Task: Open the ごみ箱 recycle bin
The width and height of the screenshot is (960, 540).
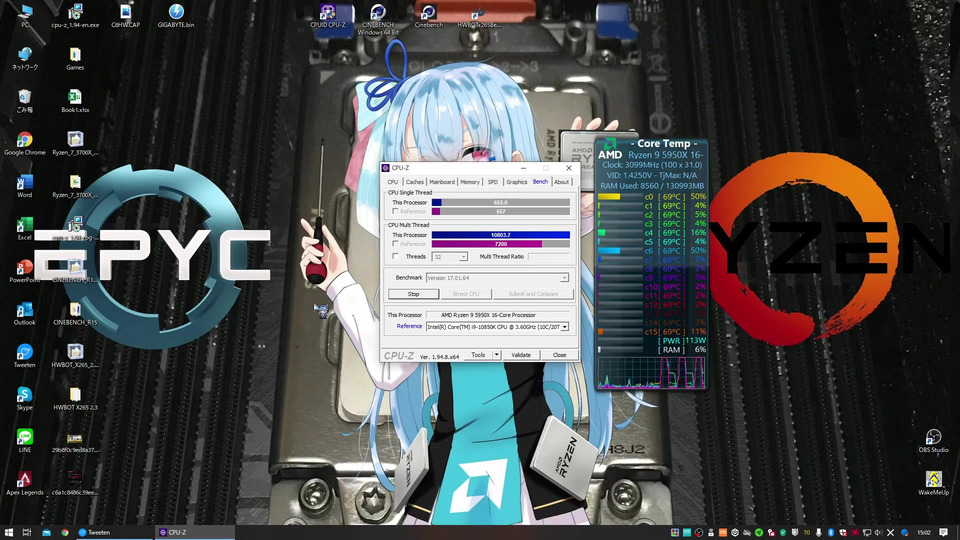Action: 25,101
